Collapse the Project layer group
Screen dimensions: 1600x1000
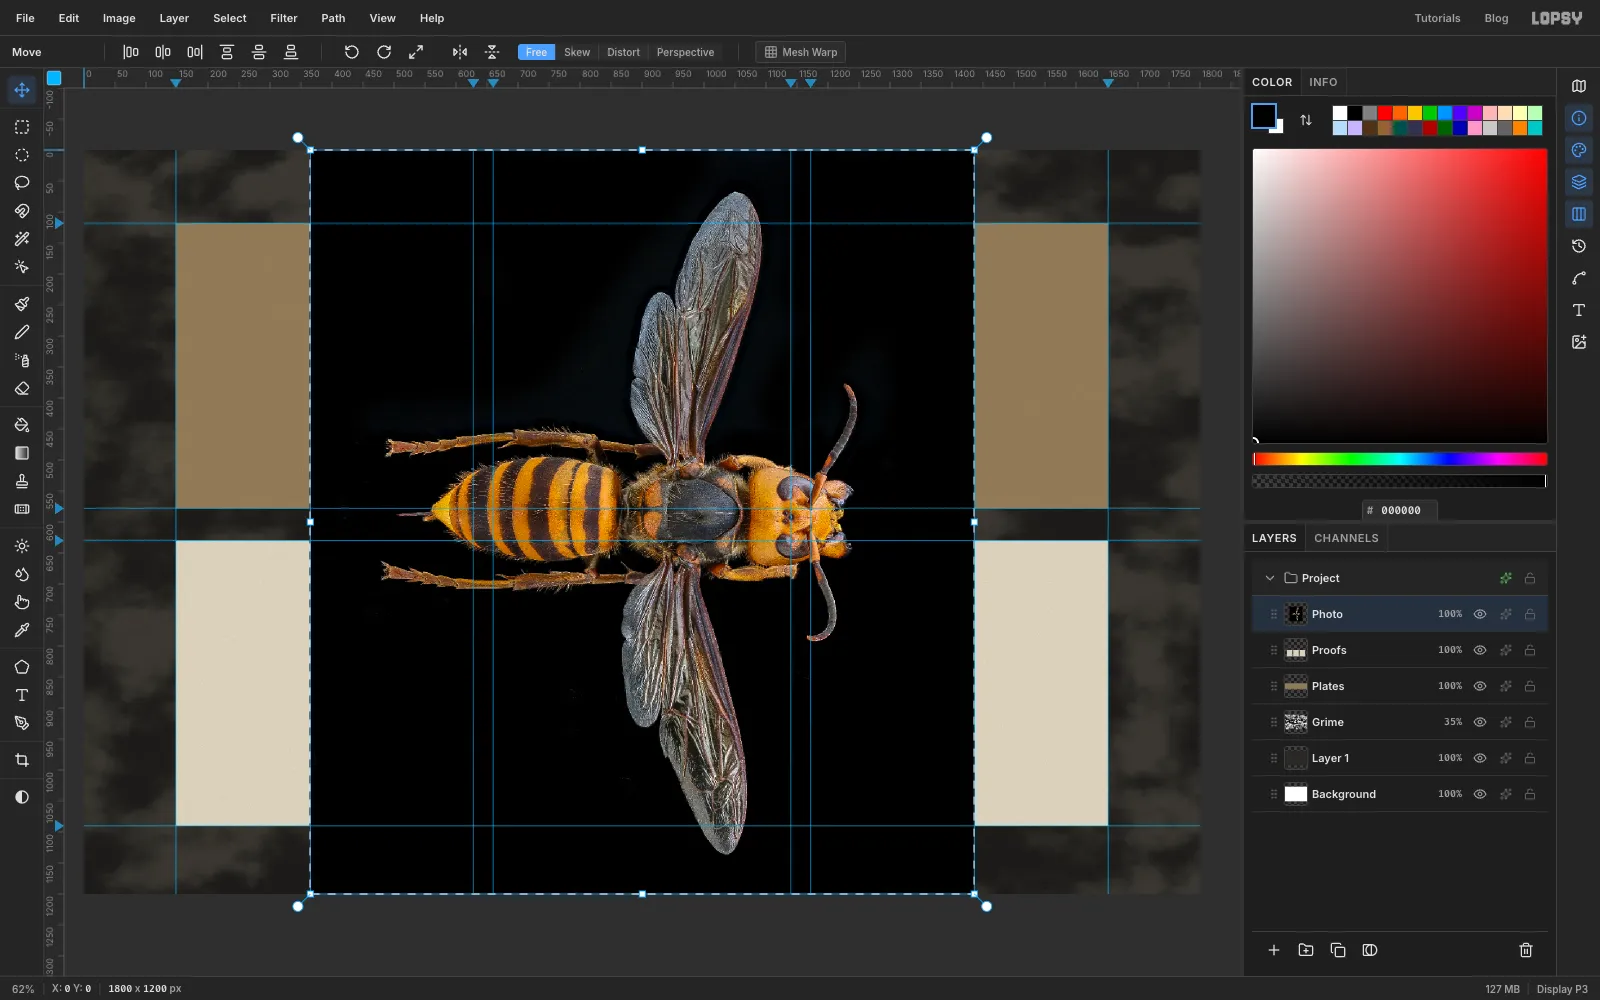1270,578
